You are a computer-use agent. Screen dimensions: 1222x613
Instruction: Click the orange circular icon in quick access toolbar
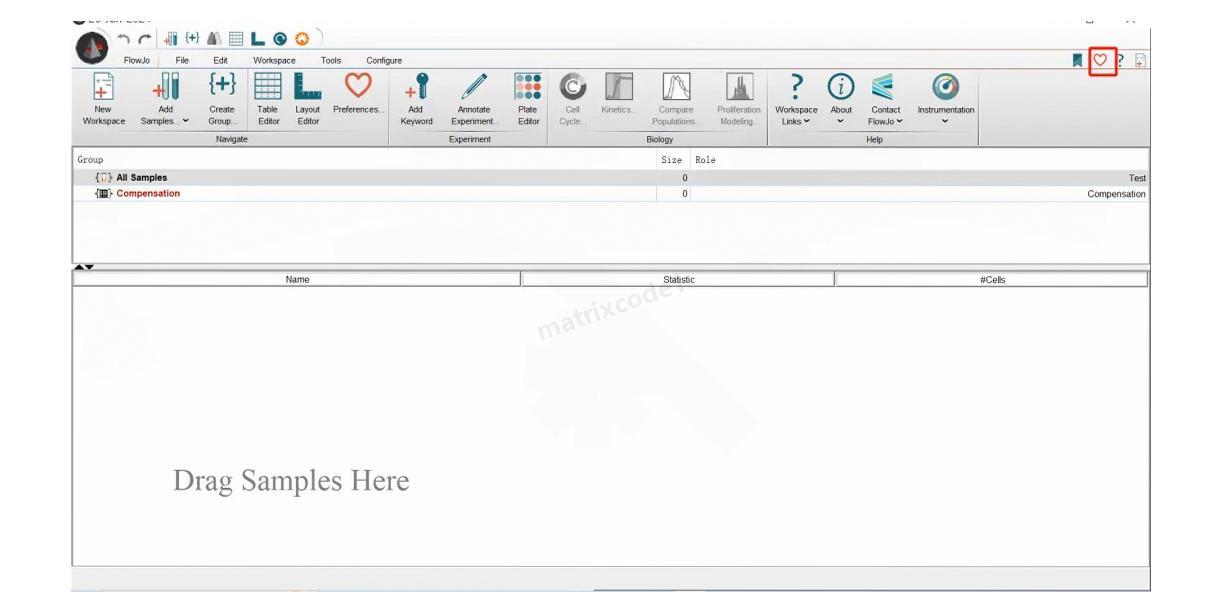tap(301, 41)
